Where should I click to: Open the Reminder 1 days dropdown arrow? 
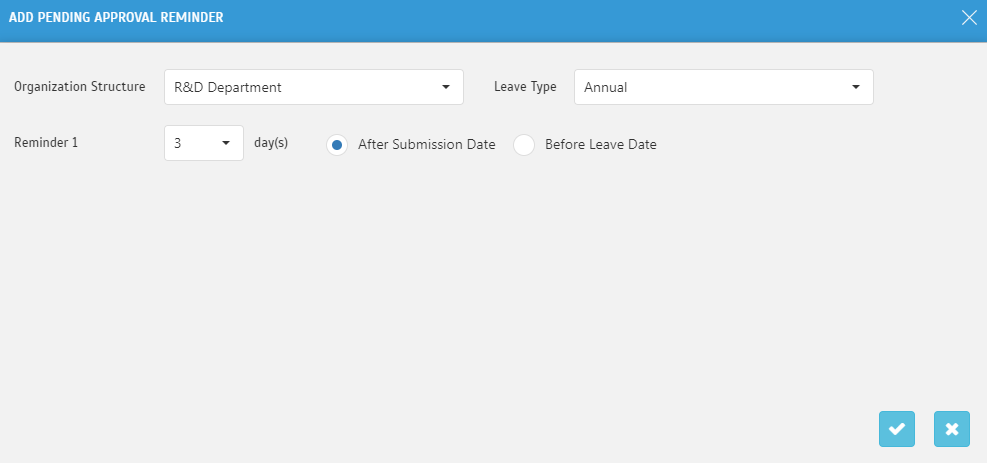pos(226,143)
